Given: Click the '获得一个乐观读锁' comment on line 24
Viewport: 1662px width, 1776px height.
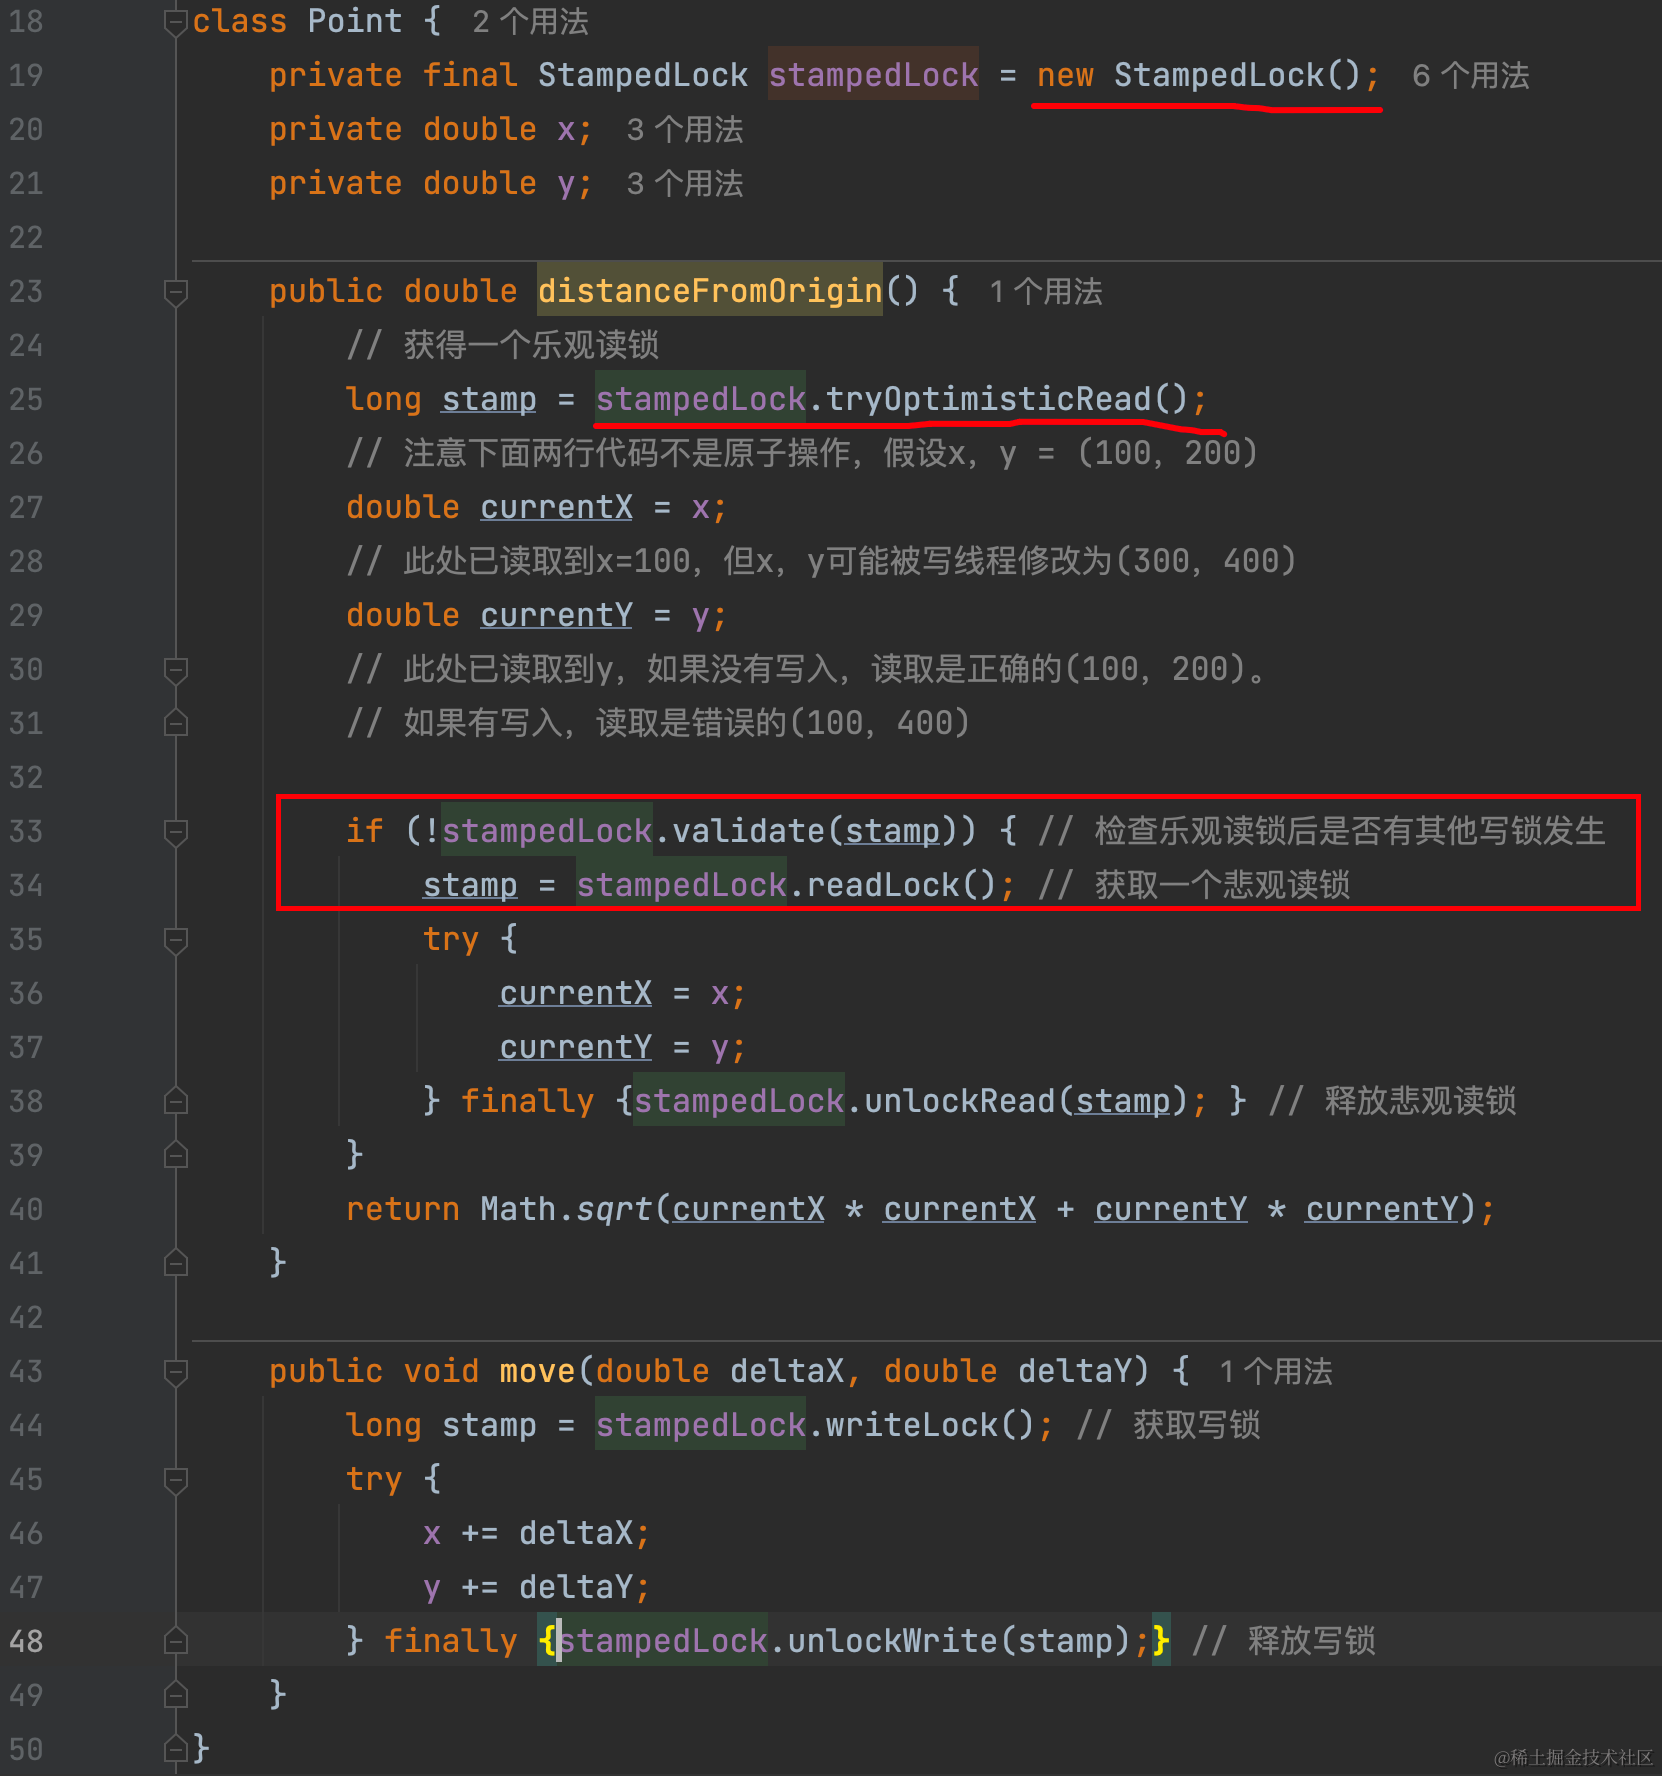Looking at the screenshot, I should [x=502, y=345].
